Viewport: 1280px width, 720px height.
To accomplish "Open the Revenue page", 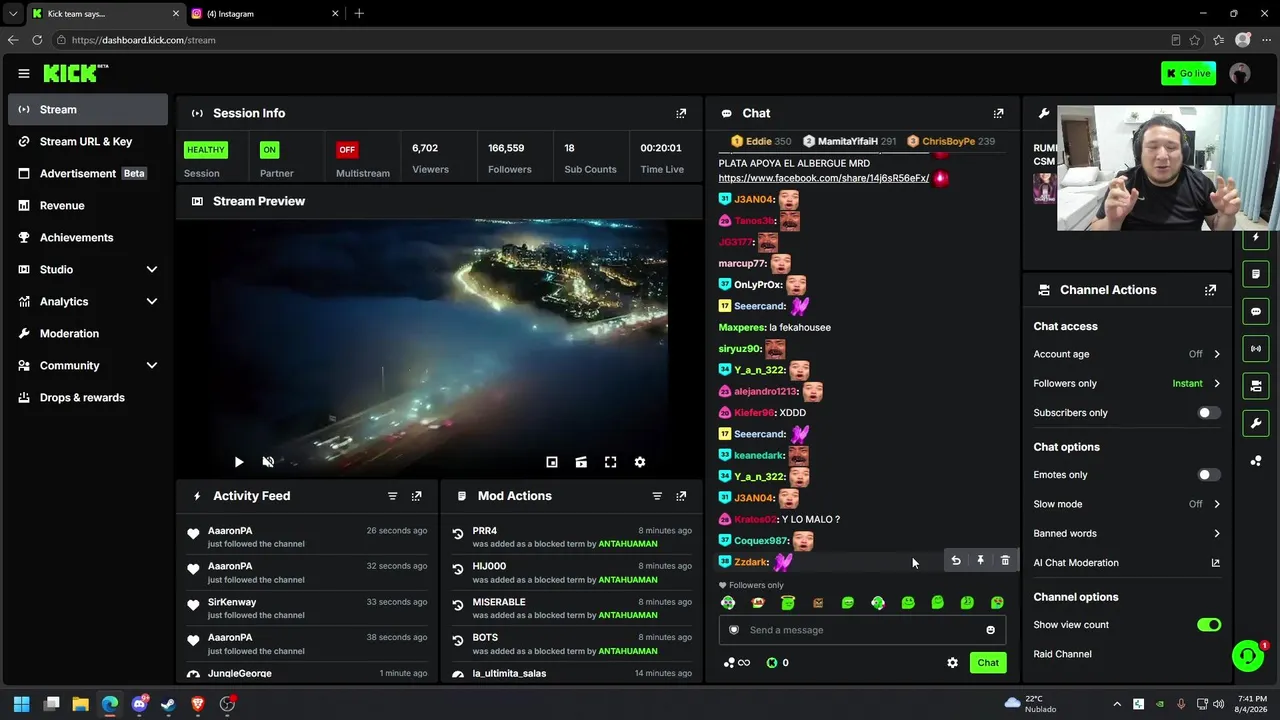I will tap(88, 205).
